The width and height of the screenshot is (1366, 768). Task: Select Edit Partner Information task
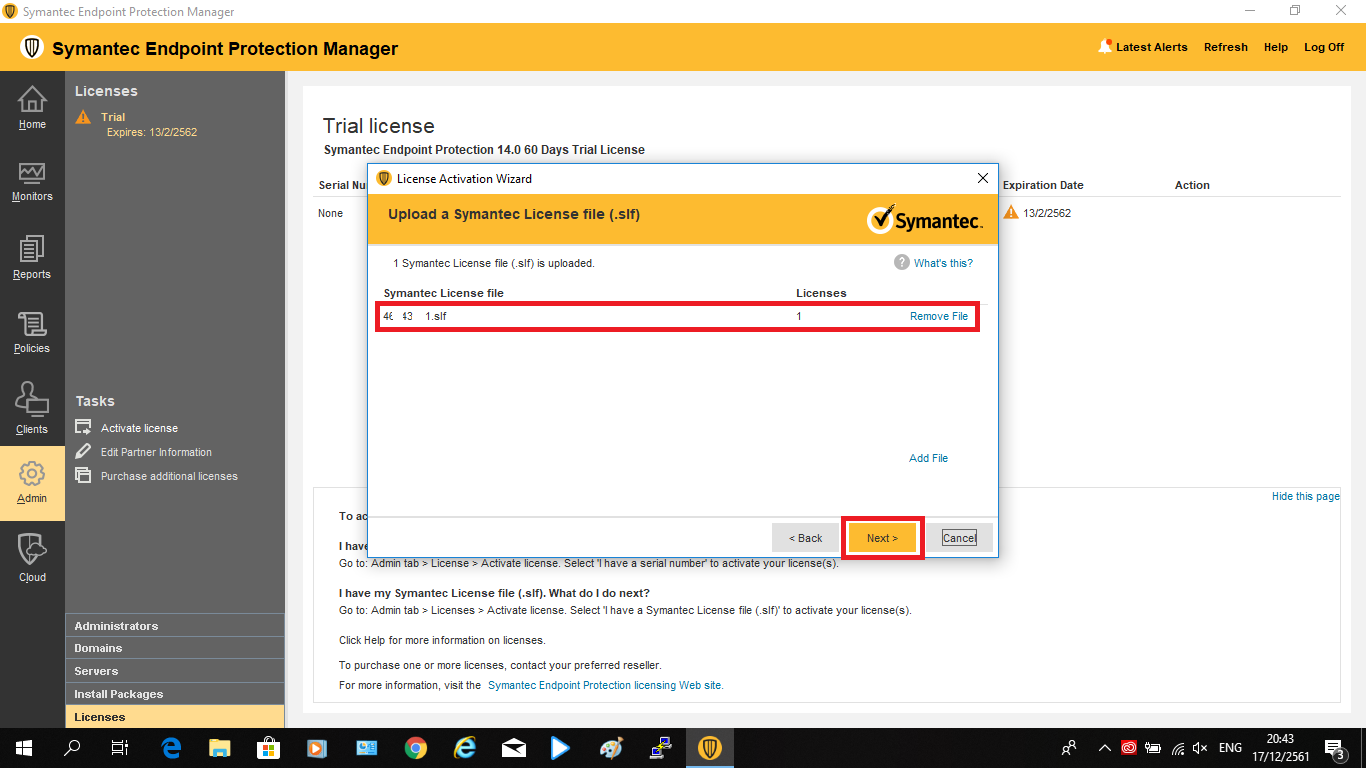(156, 452)
